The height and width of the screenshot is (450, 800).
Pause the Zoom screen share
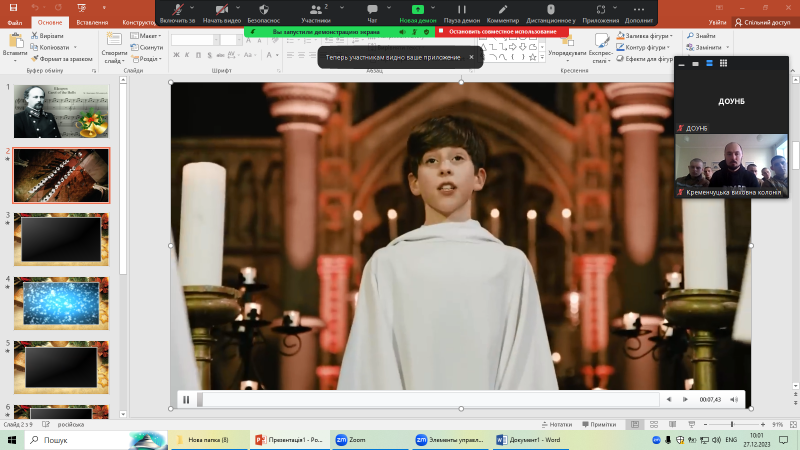coord(461,13)
